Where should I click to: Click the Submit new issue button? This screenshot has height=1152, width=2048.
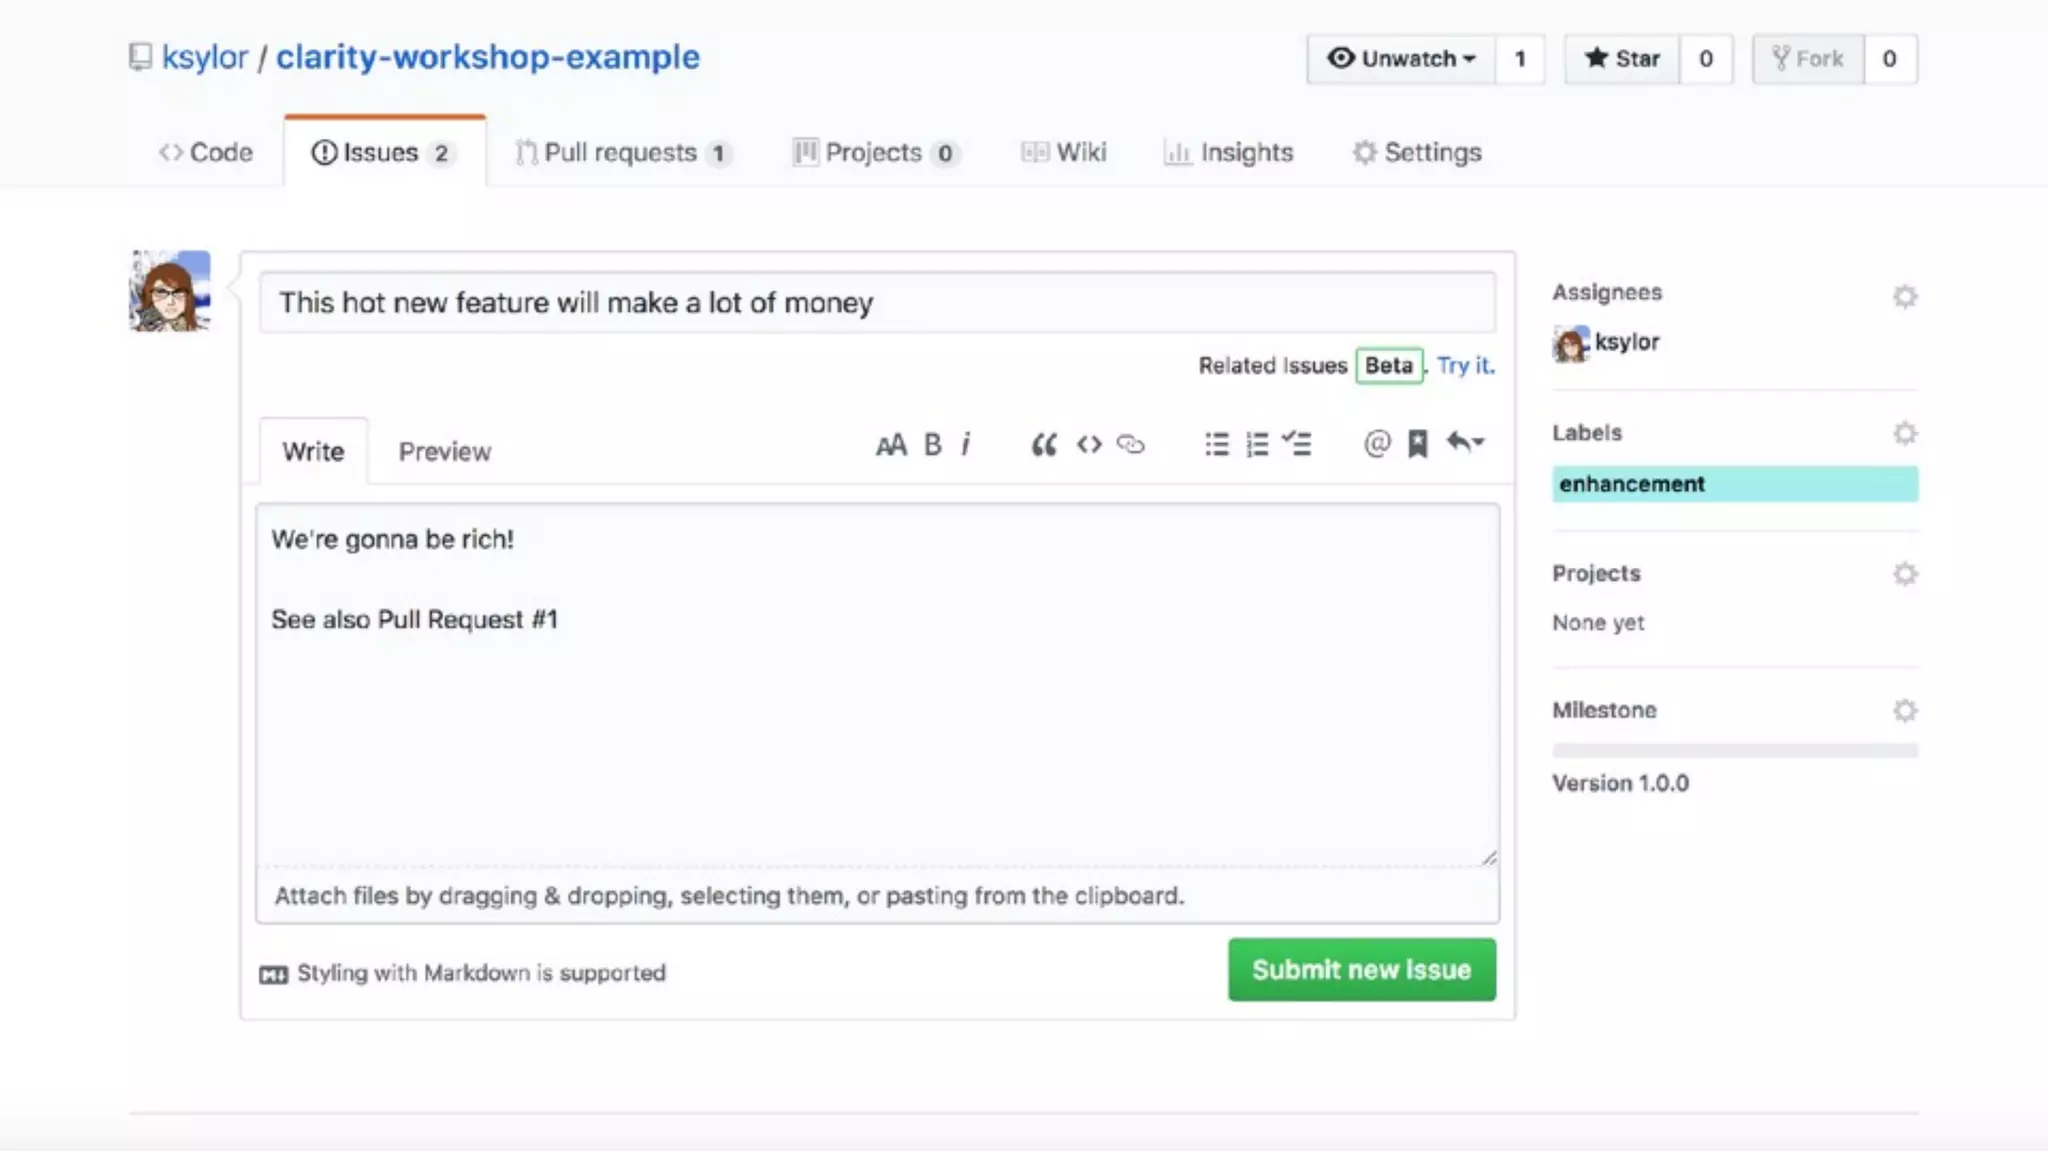tap(1361, 970)
